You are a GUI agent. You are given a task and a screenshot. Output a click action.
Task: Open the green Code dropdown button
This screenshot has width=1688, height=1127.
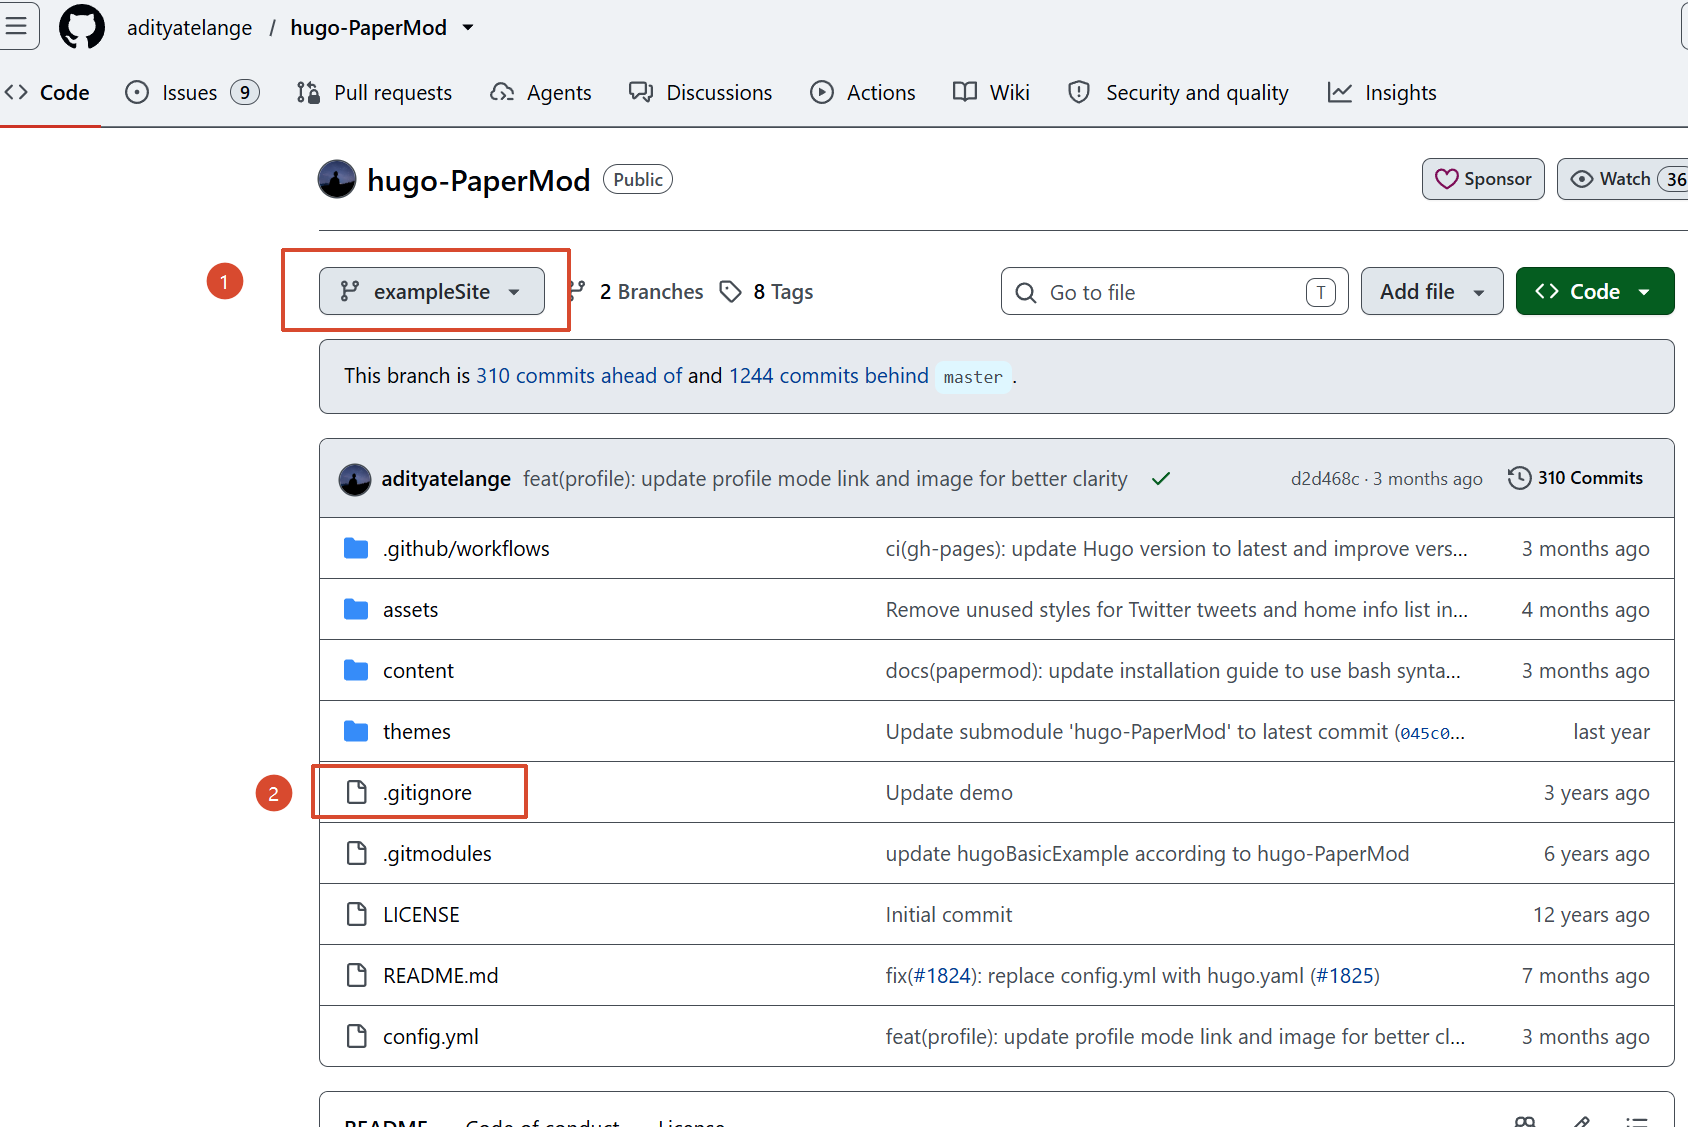1595,291
